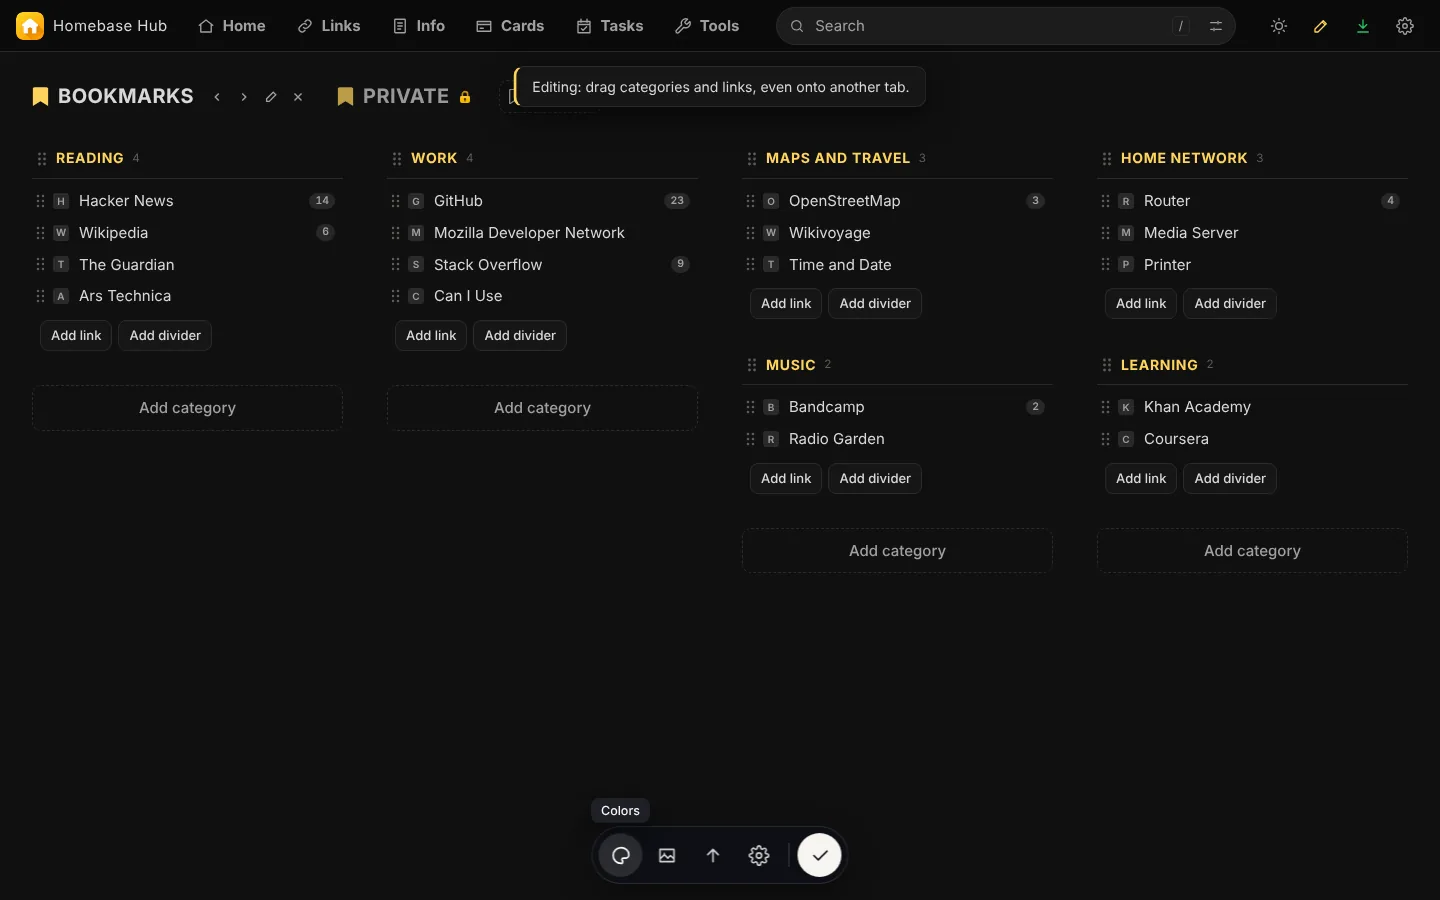This screenshot has width=1440, height=900.
Task: Grab the MUSIC category drag handle
Action: [x=752, y=365]
